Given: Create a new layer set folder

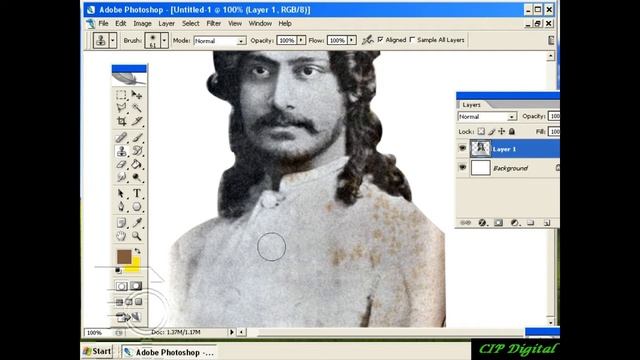Looking at the screenshot, I should click(x=531, y=223).
